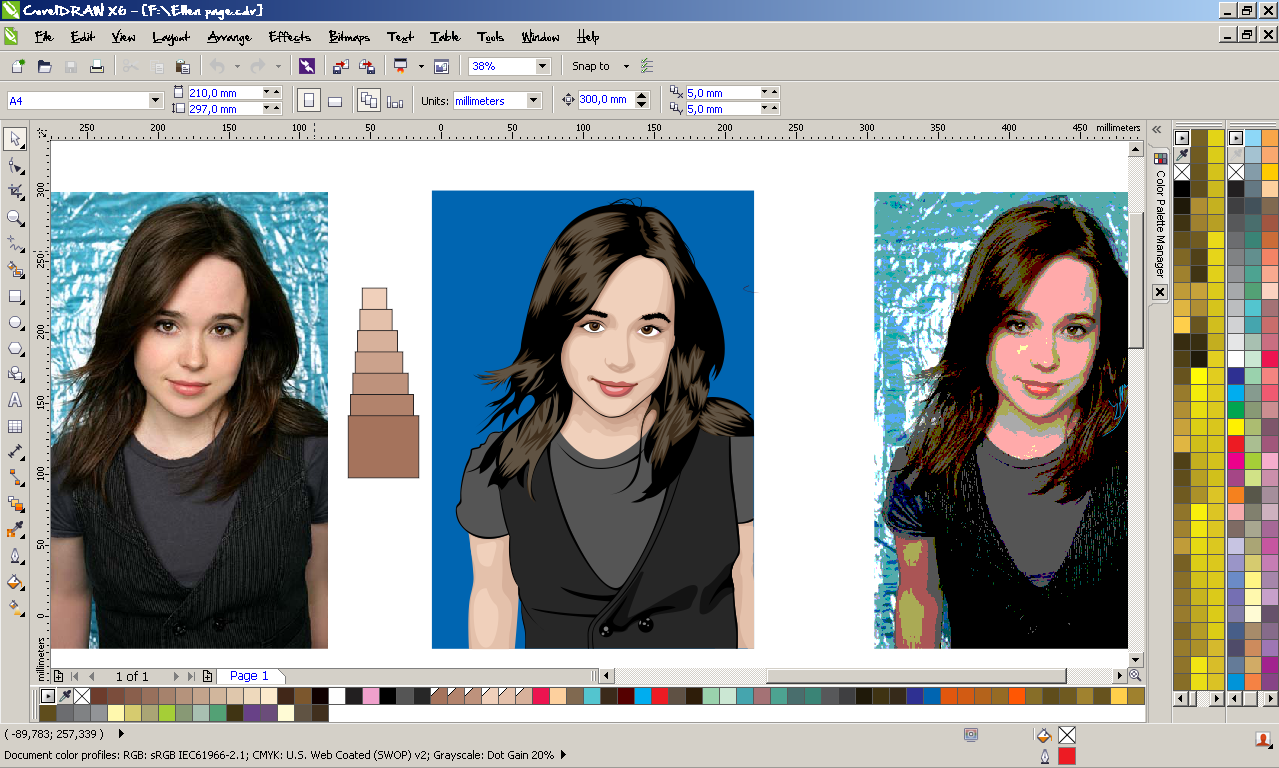Activate the Zoom tool magnifier
Viewport: 1279px width, 768px height.
coord(15,218)
